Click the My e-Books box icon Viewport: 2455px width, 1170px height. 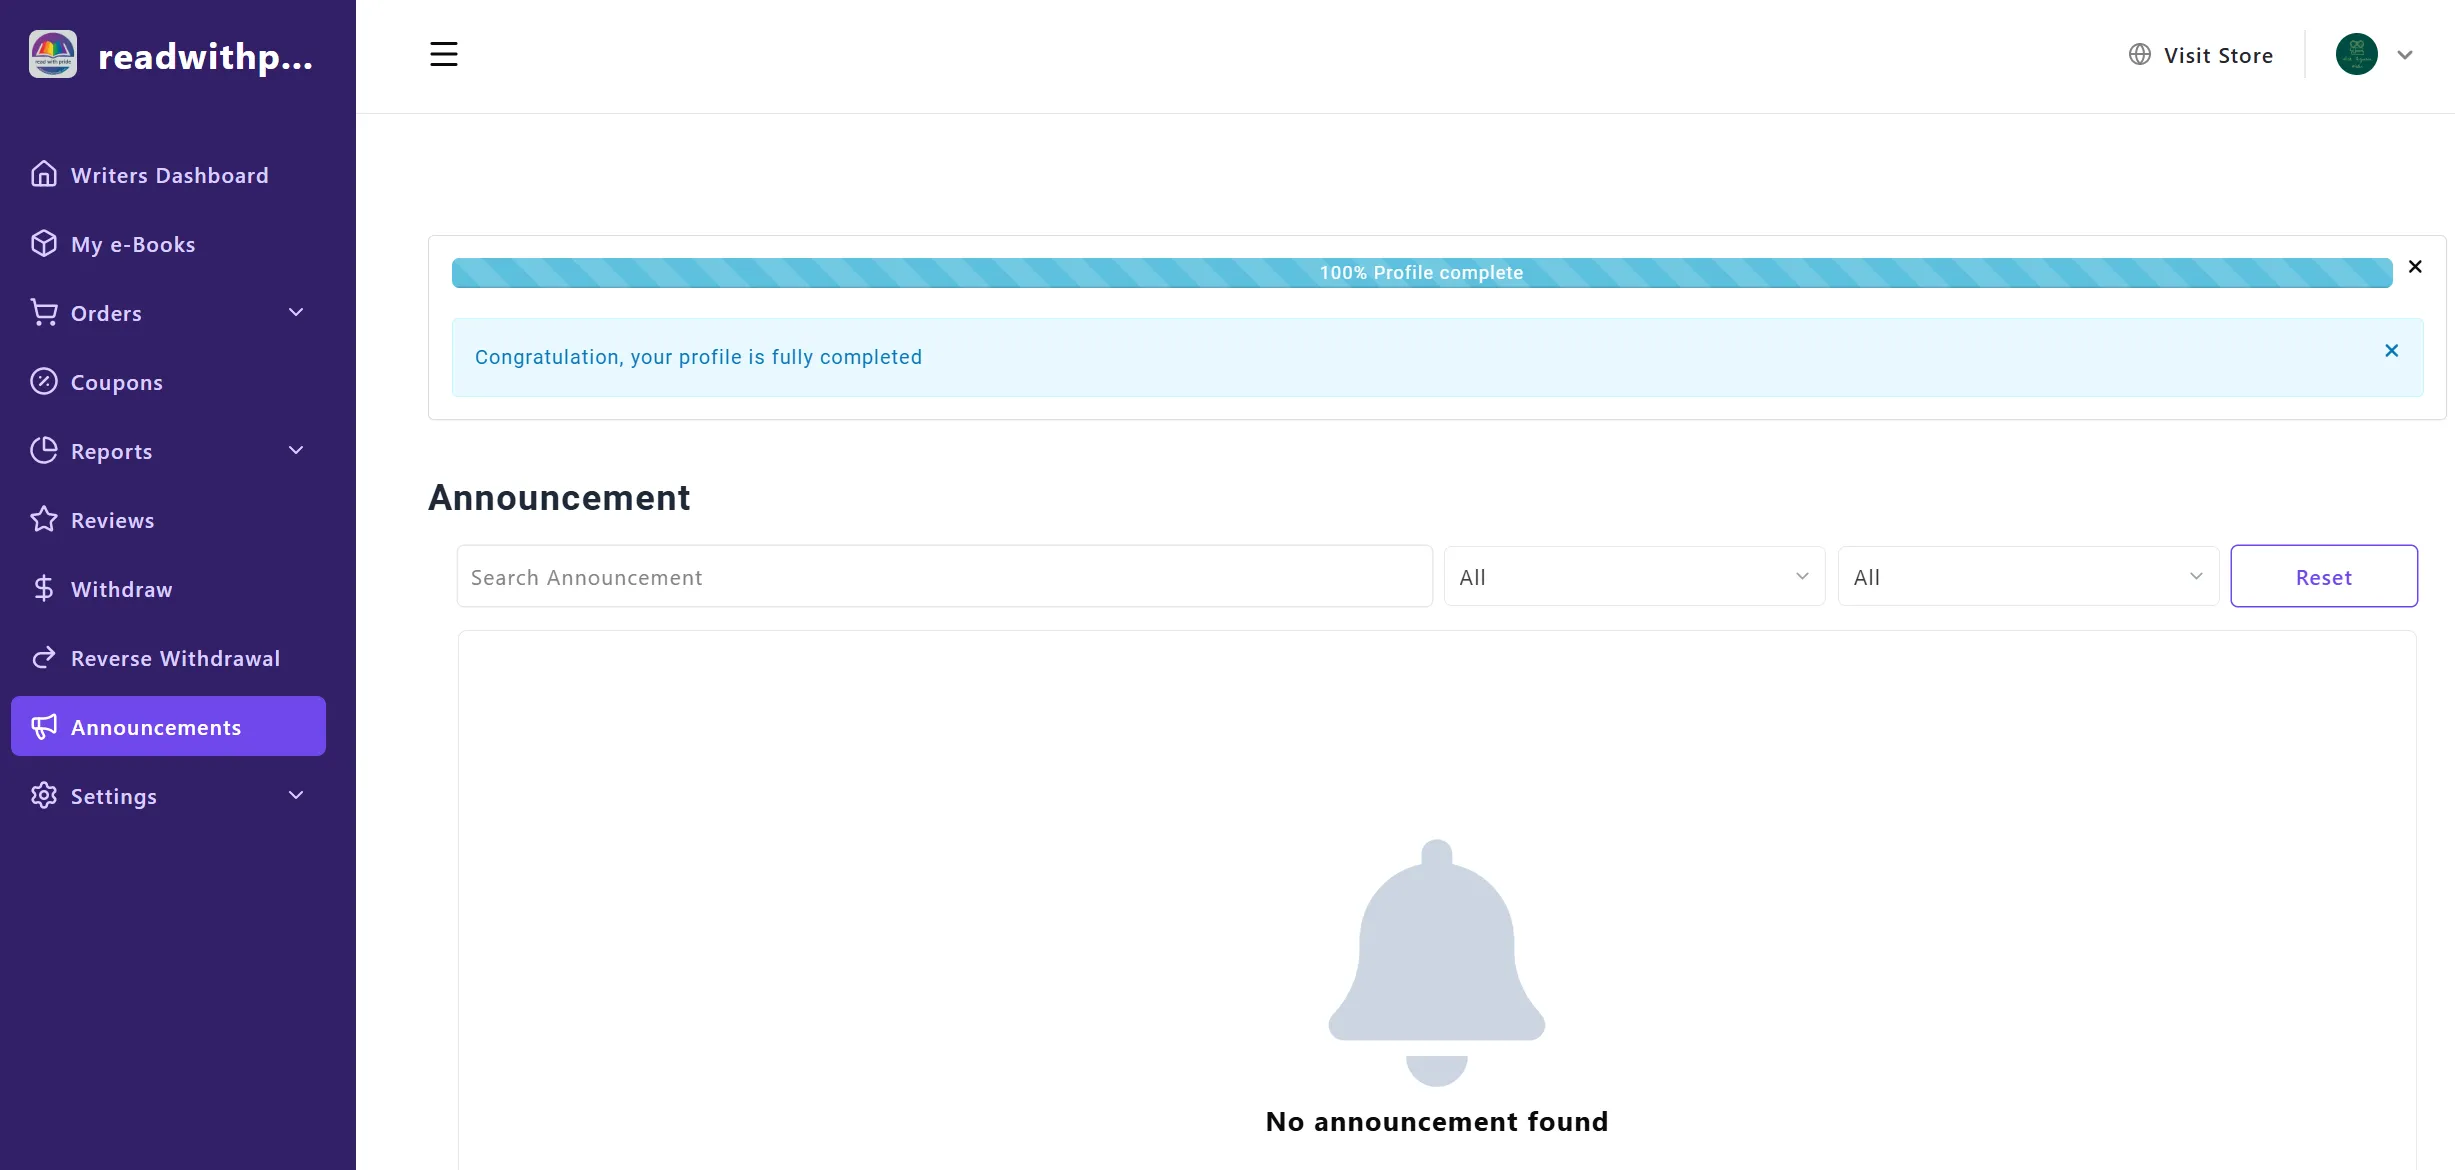tap(44, 244)
